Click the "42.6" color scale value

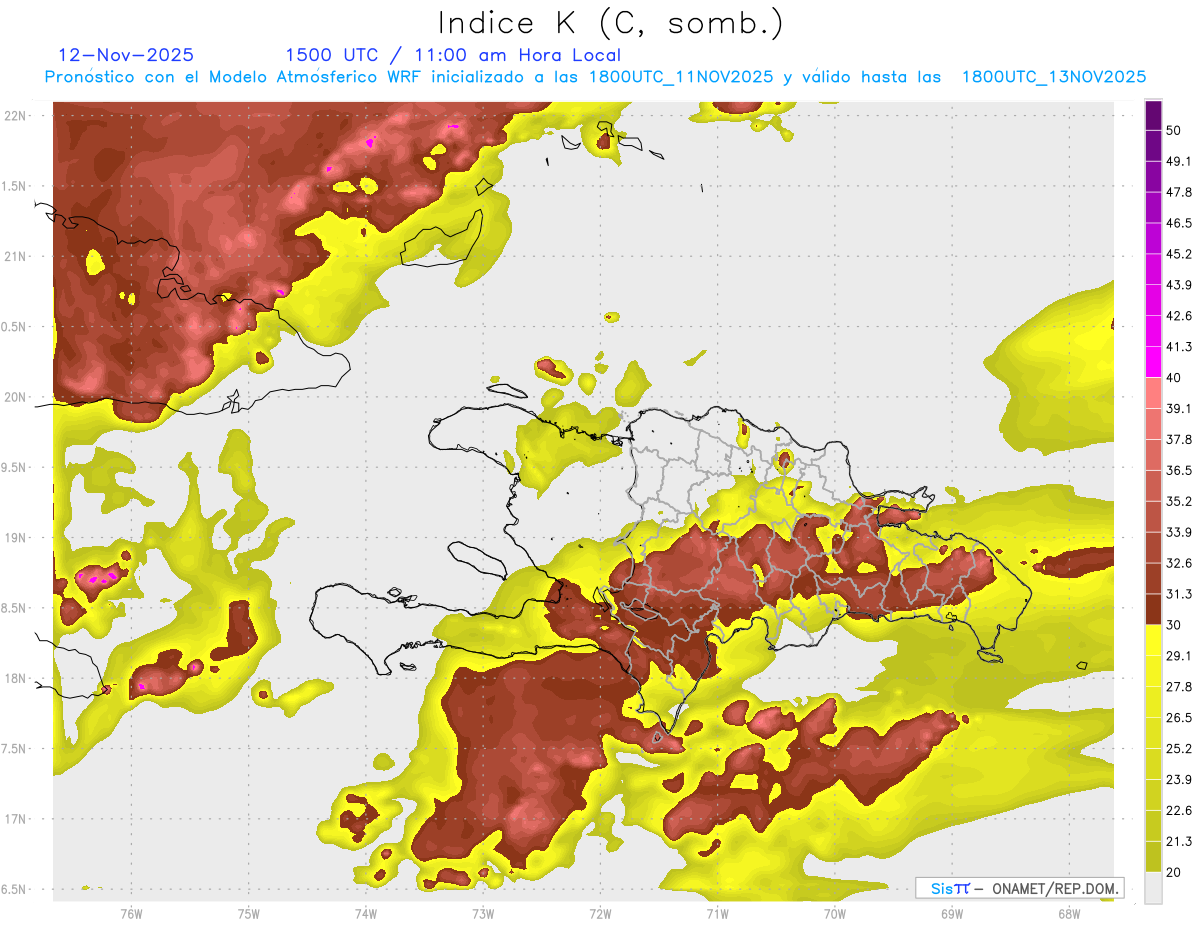click(x=1179, y=317)
